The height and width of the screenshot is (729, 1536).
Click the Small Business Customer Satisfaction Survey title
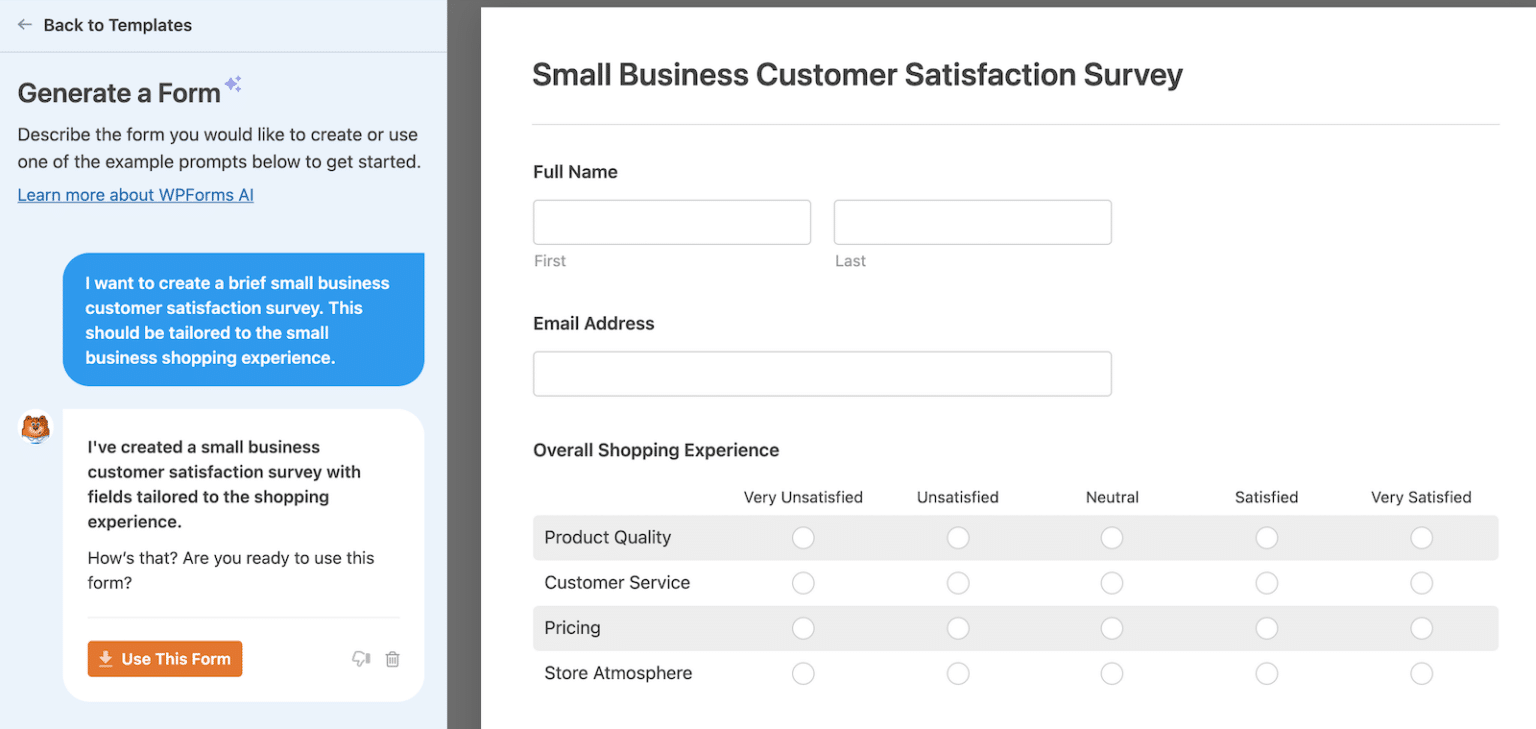tap(857, 75)
